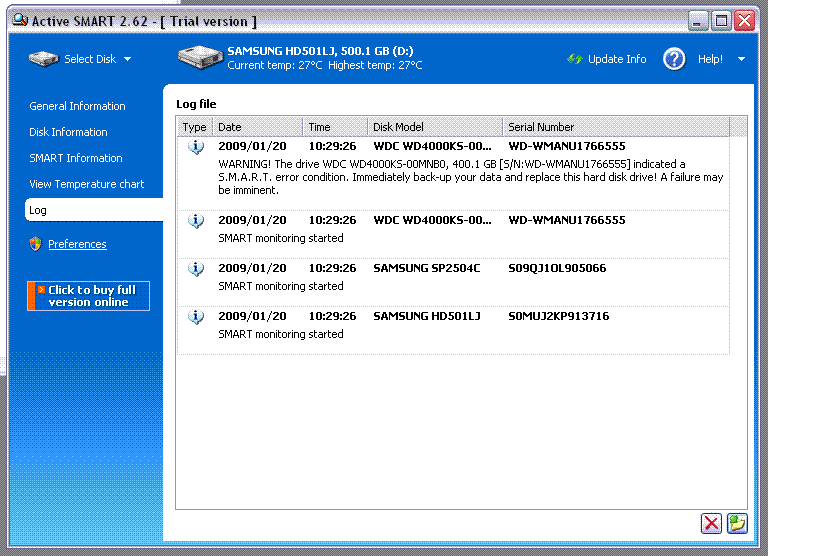Click info icon of SAMSUNG SP2504C entry
The width and height of the screenshot is (840, 556).
[196, 268]
